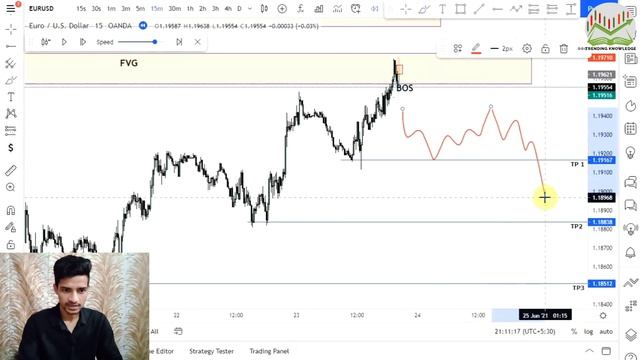
Task: Click the replay jump-to-bar icon
Action: coord(45,42)
